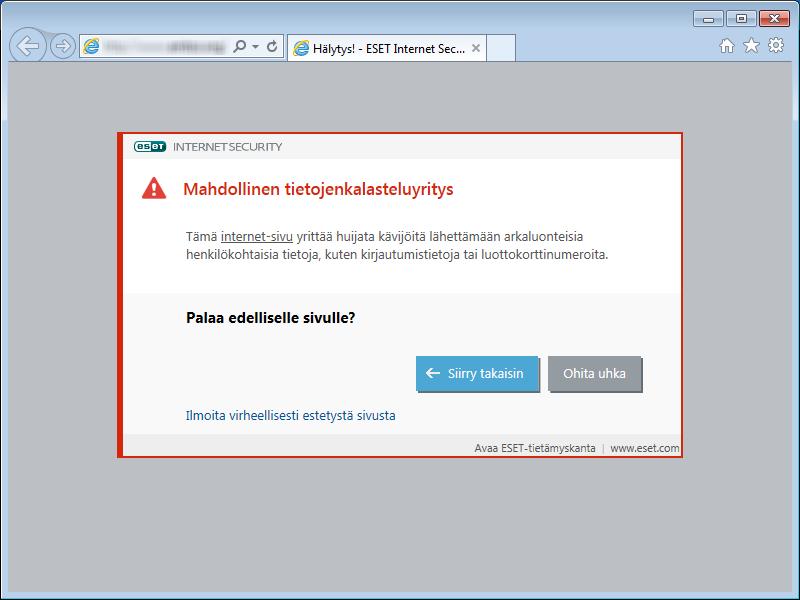Open the address bar dropdown arrow
This screenshot has height=600, width=800.
256,46
